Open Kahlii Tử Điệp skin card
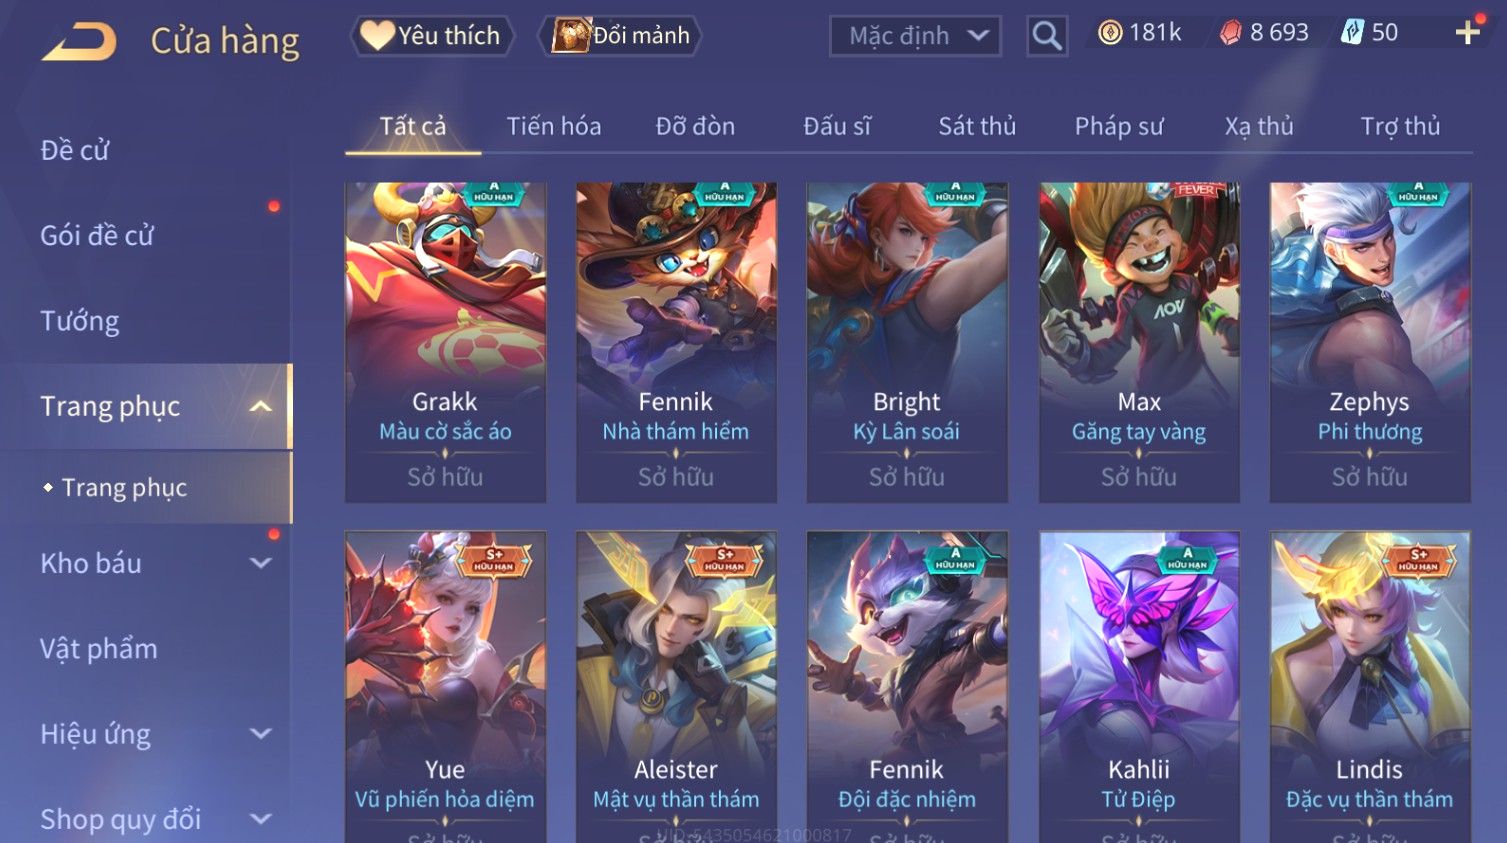 tap(1139, 686)
